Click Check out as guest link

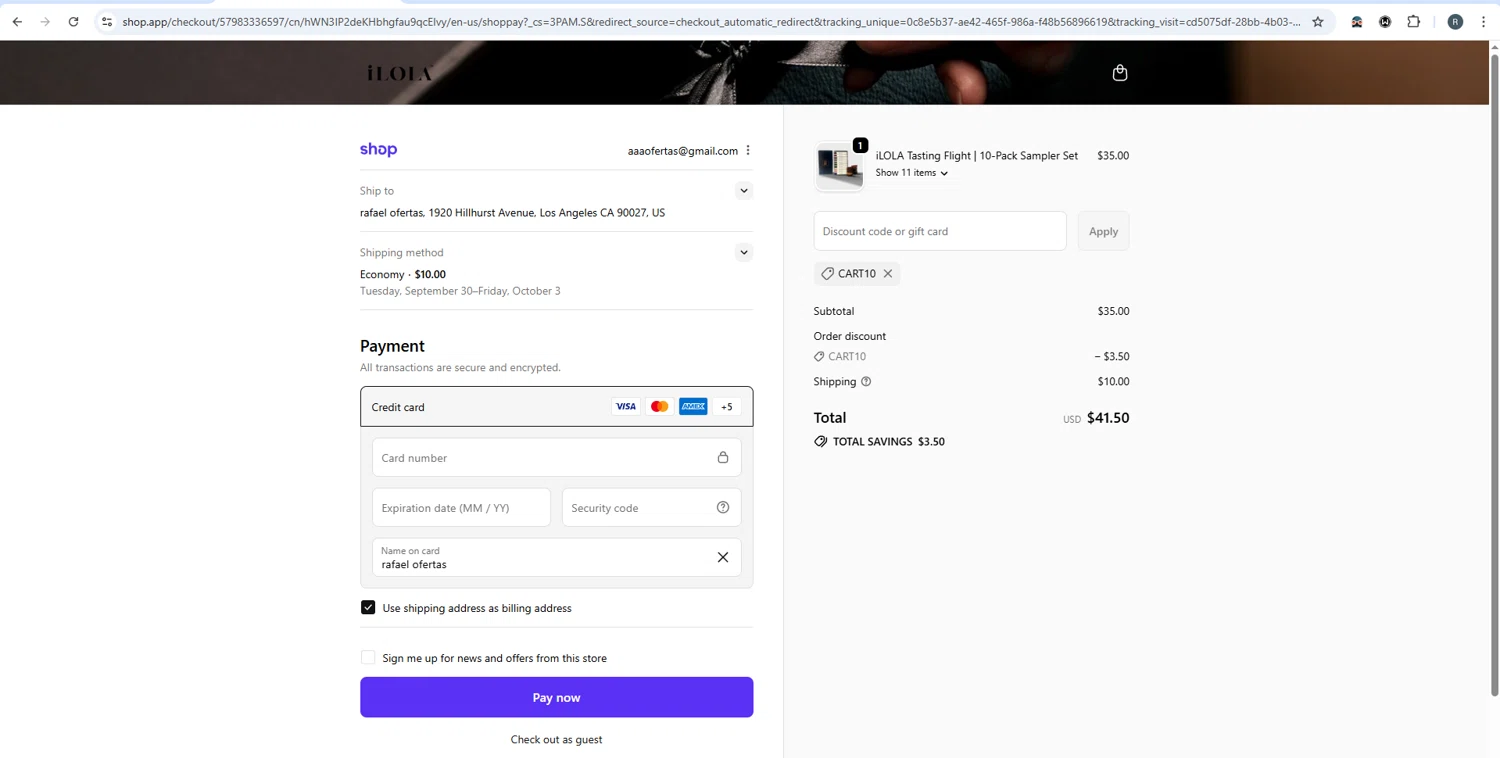[557, 739]
